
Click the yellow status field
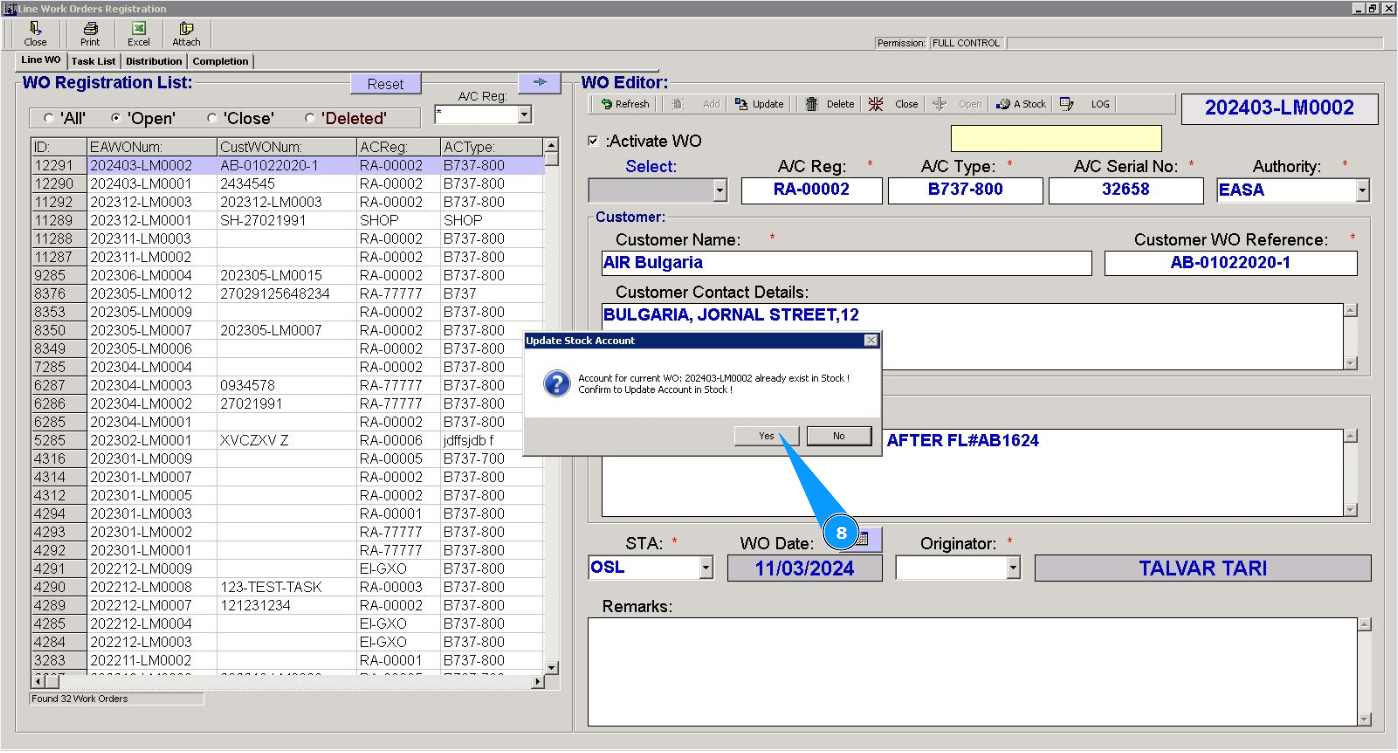click(x=1055, y=138)
